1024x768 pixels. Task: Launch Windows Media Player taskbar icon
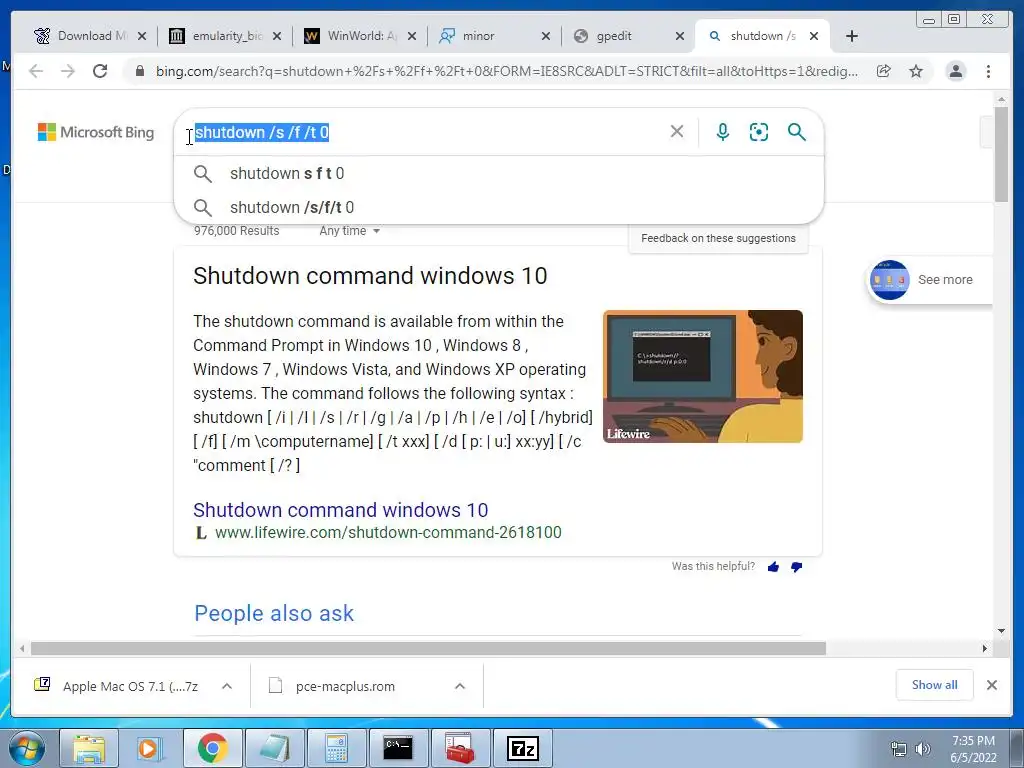[150, 748]
